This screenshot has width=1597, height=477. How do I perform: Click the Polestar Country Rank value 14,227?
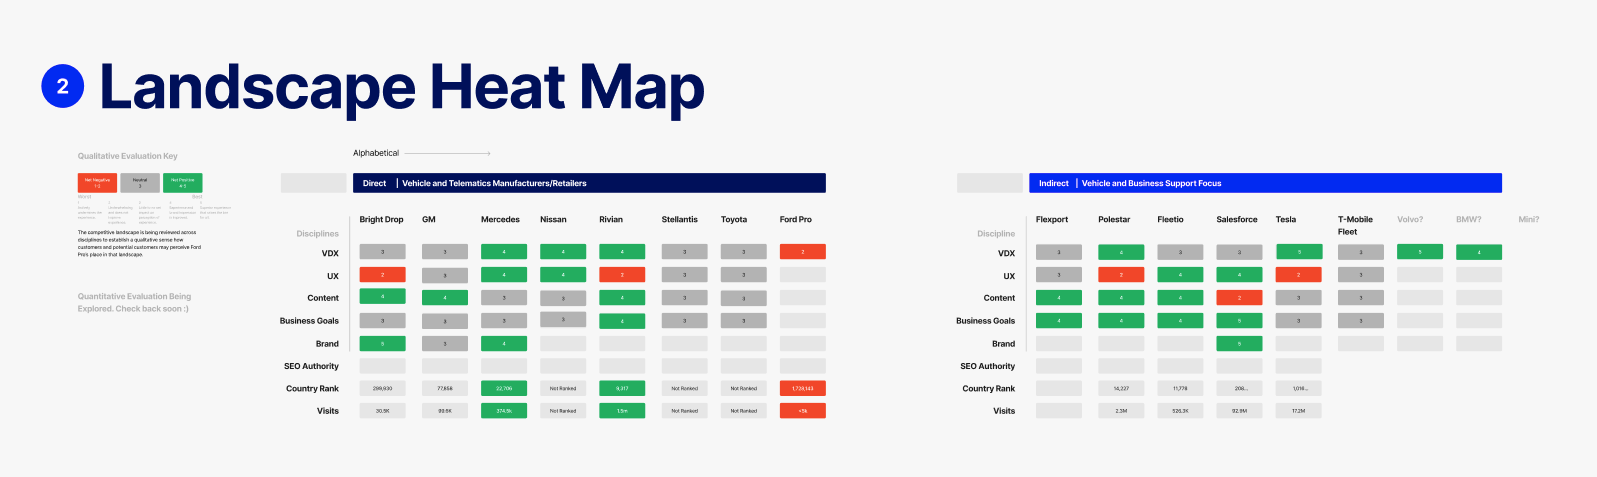point(1121,388)
